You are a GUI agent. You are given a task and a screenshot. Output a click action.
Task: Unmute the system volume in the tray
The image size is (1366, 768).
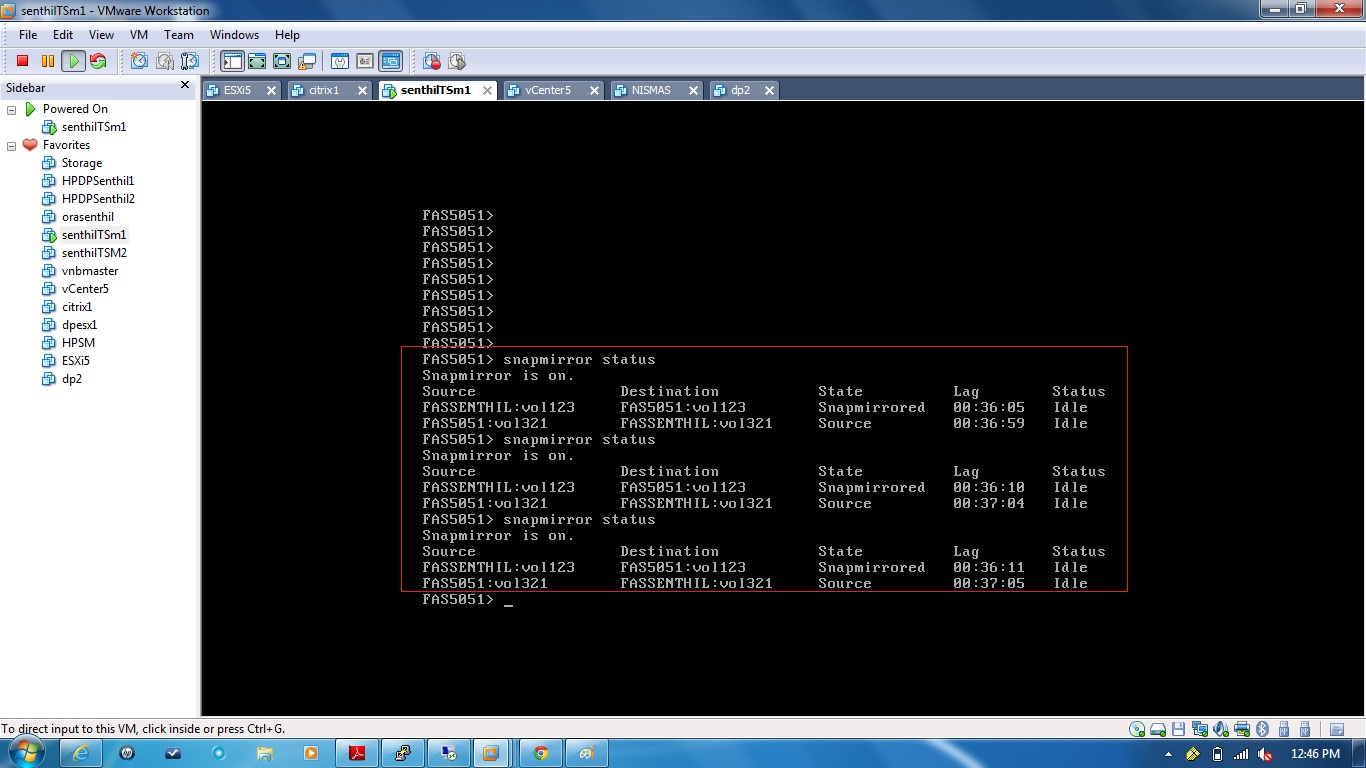(1264, 754)
